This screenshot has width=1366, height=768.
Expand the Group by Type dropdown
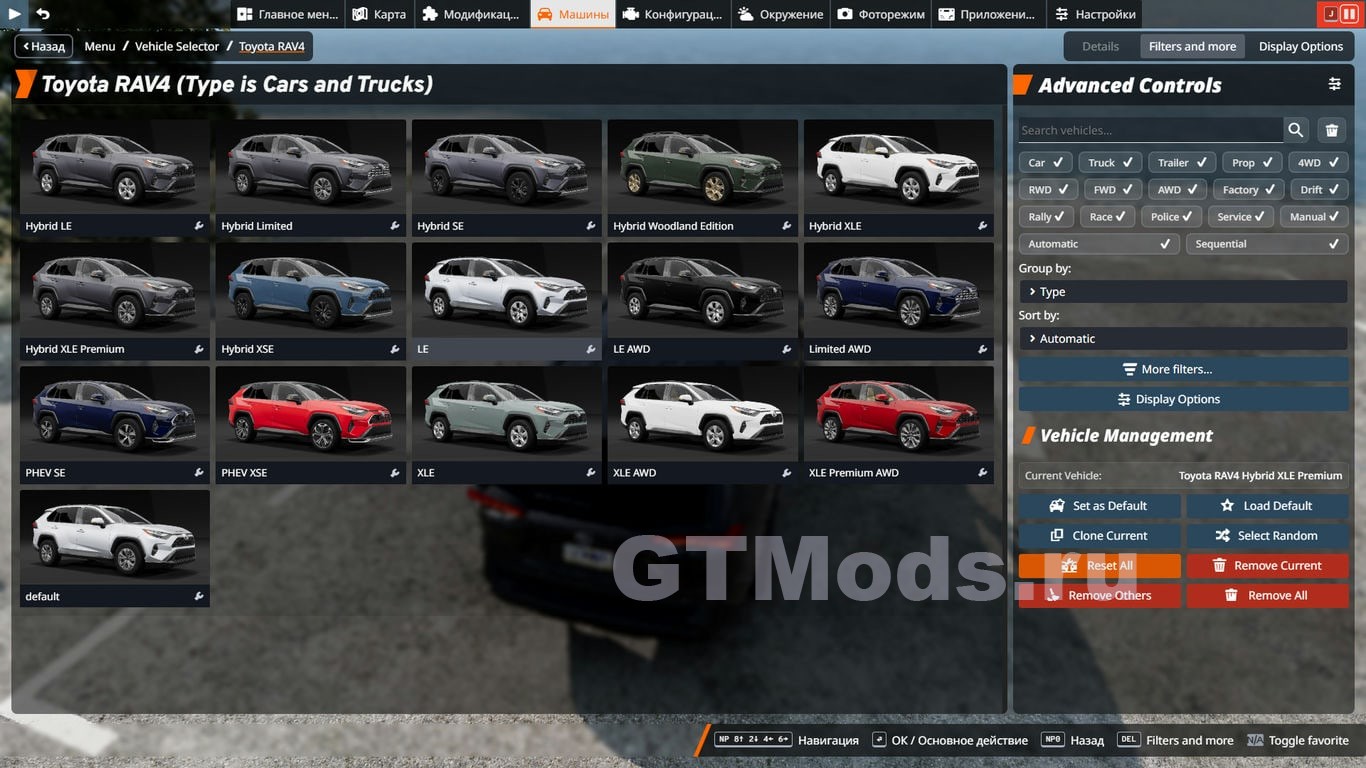coord(1182,292)
